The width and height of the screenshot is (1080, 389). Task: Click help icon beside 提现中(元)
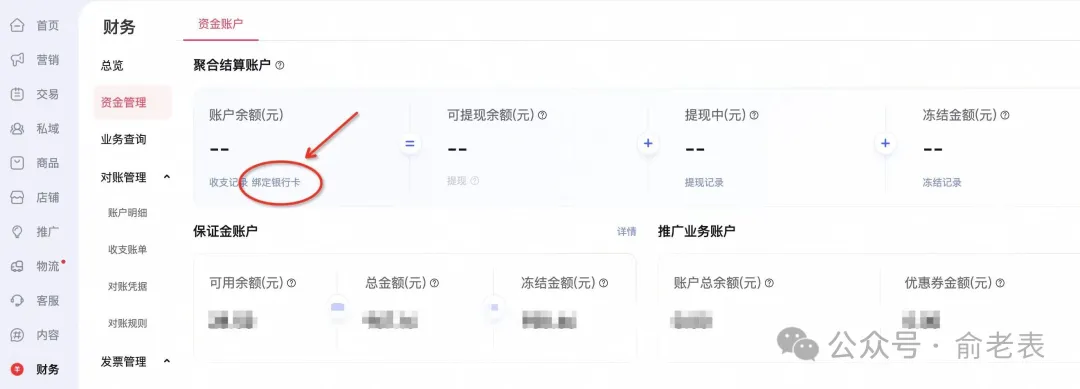pyautogui.click(x=754, y=116)
